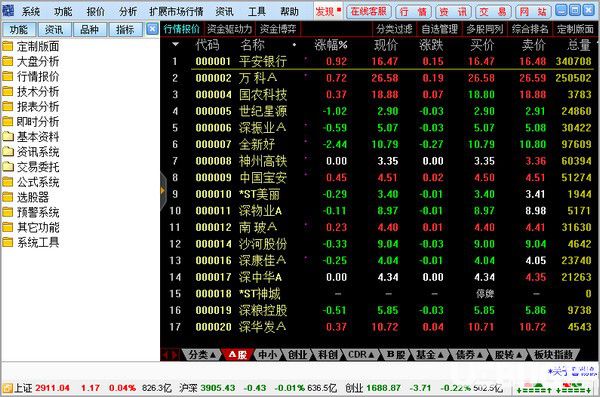Select the 科创 bottom tab
This screenshot has width=600, height=397.
click(328, 355)
